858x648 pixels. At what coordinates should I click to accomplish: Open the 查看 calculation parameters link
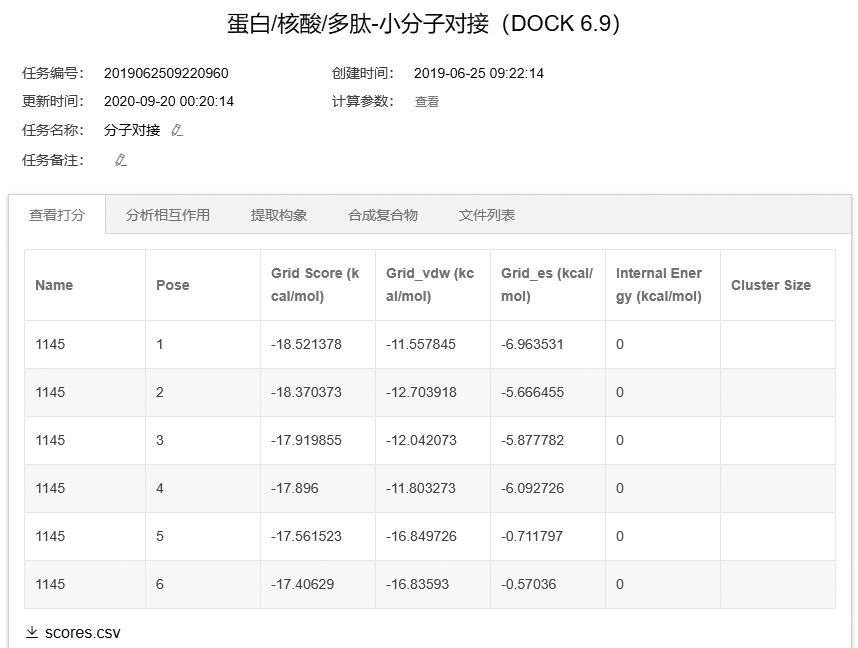point(427,102)
